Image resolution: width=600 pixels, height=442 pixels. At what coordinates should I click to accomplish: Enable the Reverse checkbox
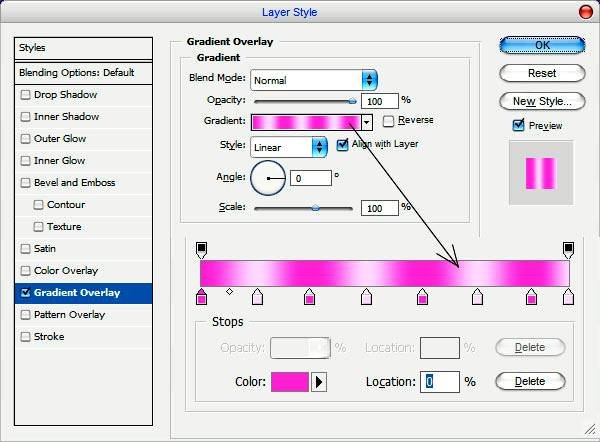pos(388,121)
